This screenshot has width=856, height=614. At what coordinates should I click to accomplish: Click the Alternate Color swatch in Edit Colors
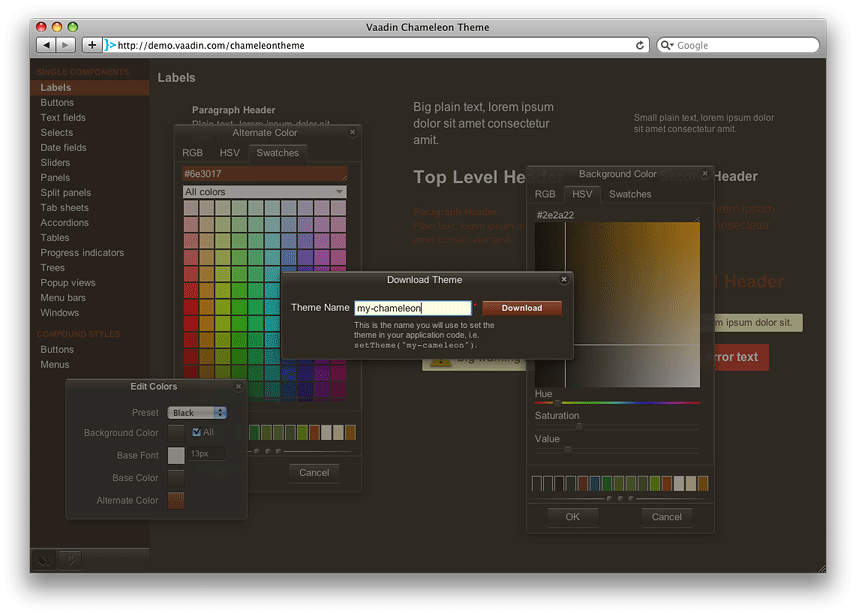point(176,500)
